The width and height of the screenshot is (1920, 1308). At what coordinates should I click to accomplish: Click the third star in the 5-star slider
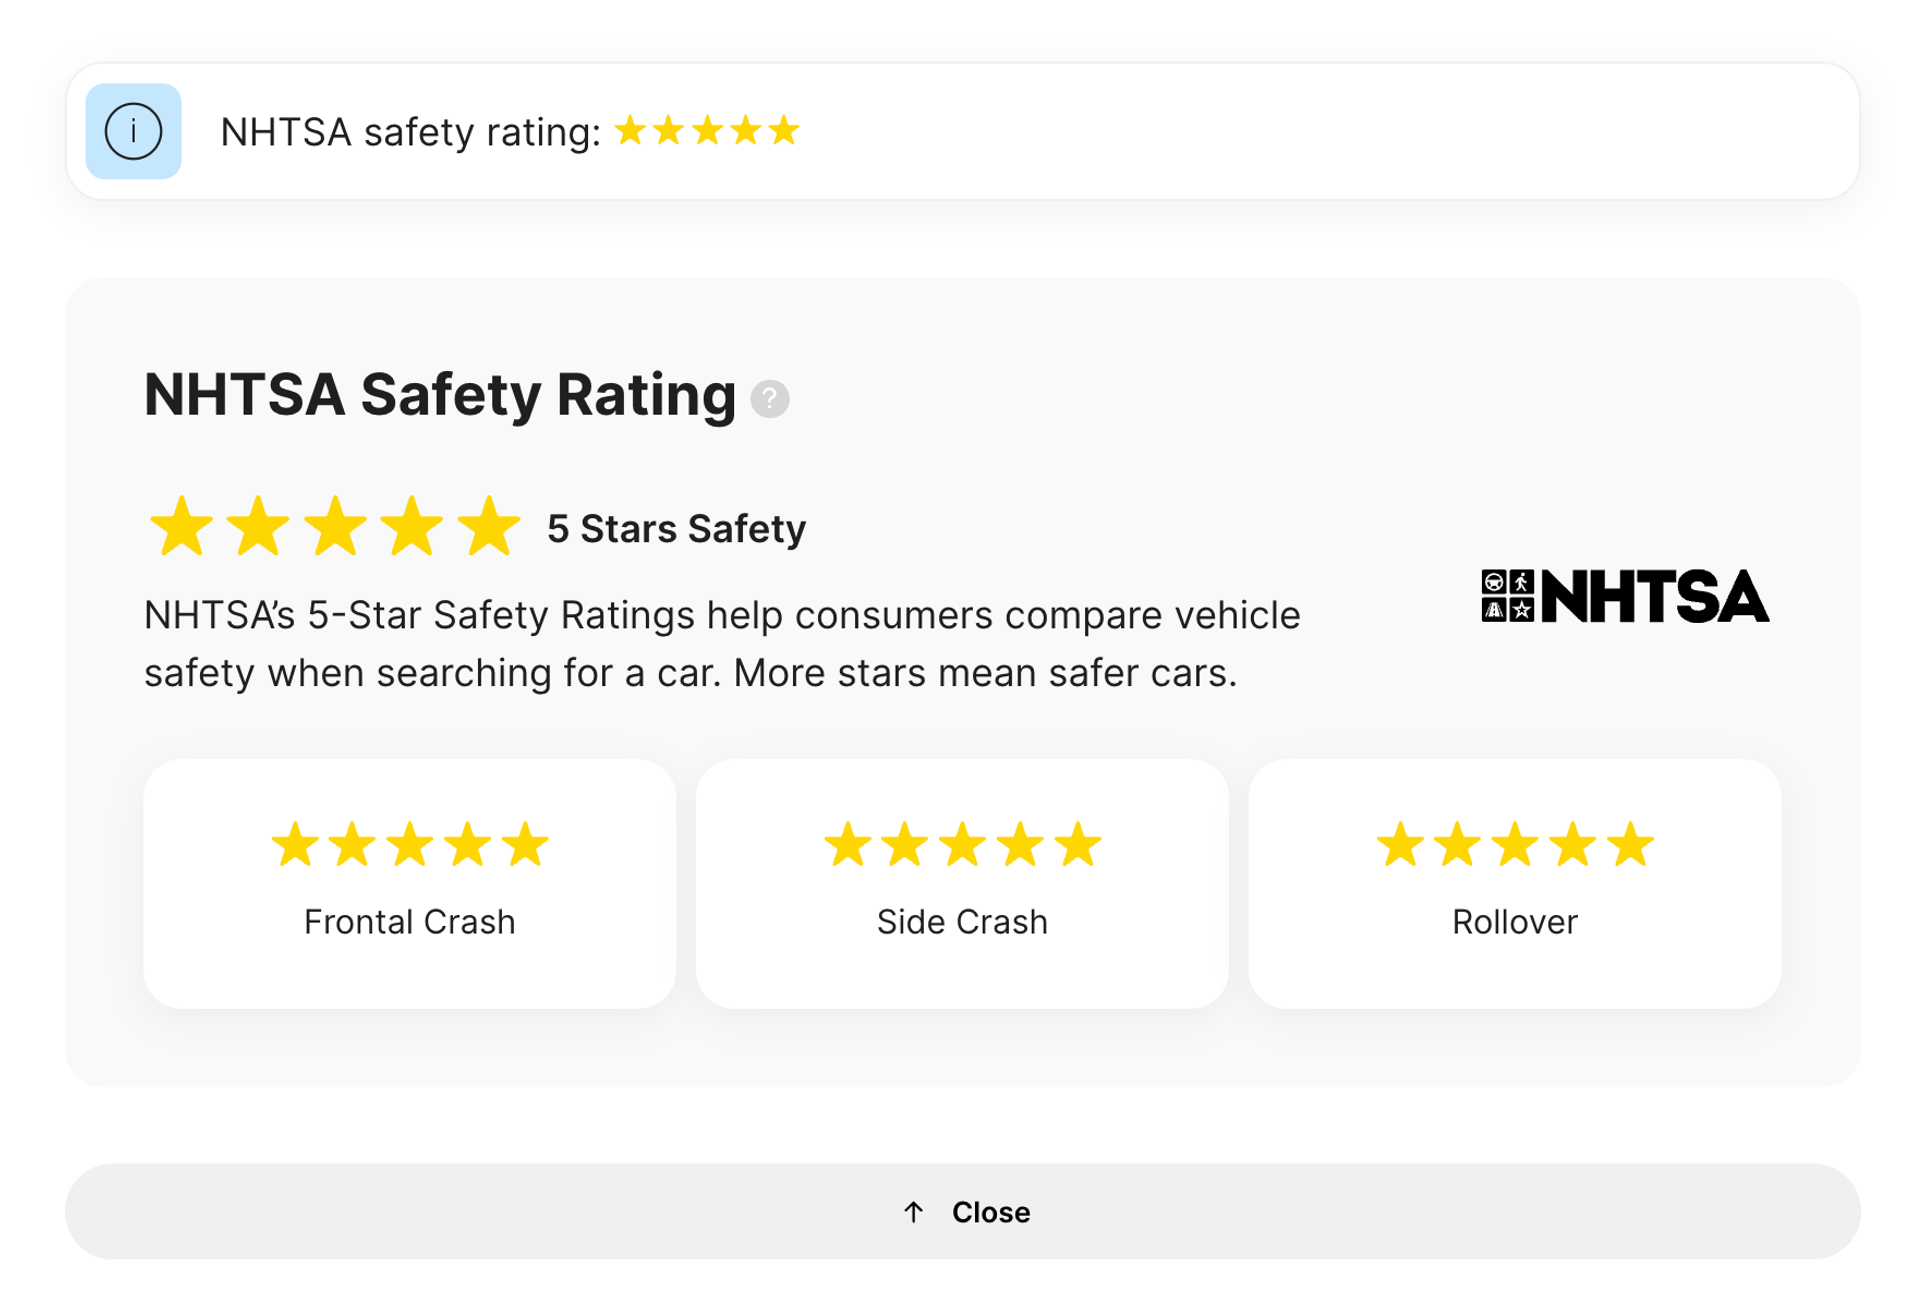pyautogui.click(x=336, y=527)
